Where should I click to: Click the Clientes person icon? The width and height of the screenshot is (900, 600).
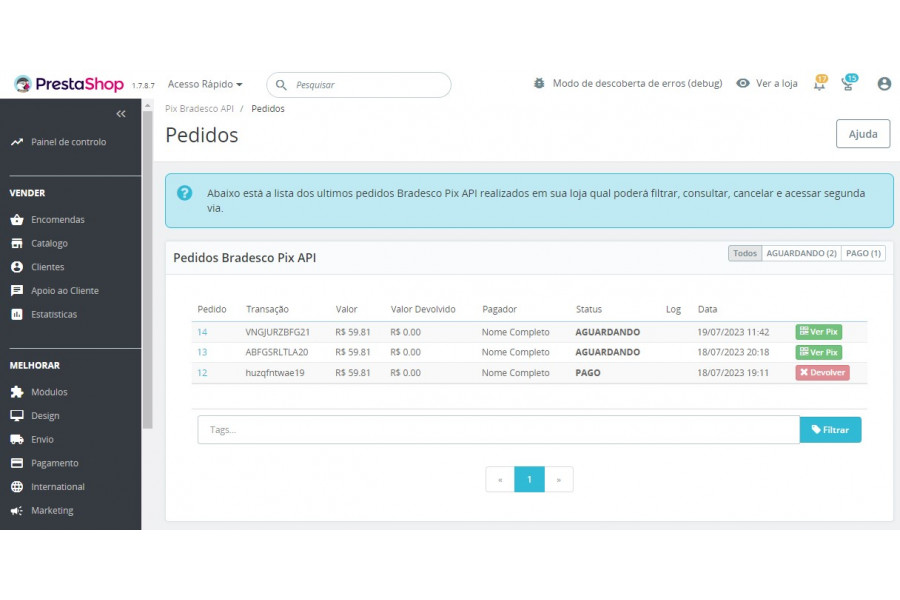(17, 267)
